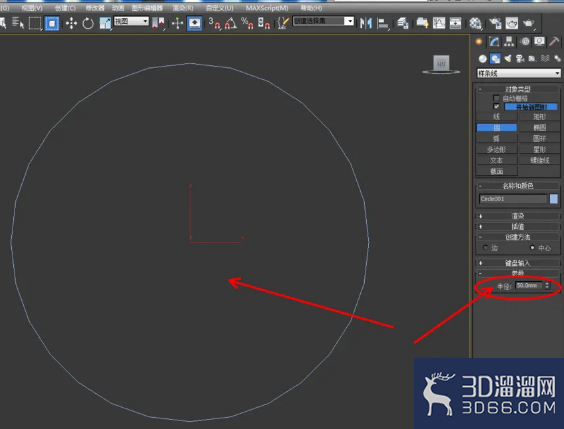Click the Render Production teapot icon
The width and height of the screenshot is (564, 429).
pos(528,24)
